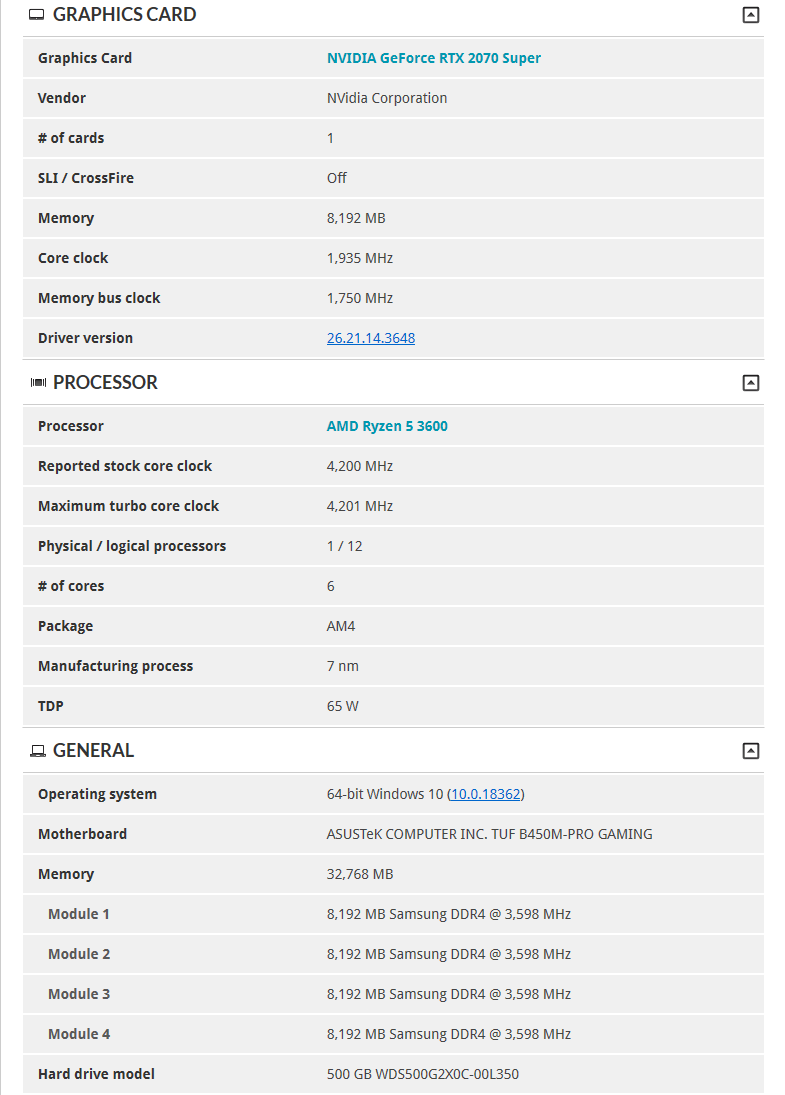Click the GRAPHICS CARD section heading
This screenshot has width=785, height=1095.
pos(124,15)
